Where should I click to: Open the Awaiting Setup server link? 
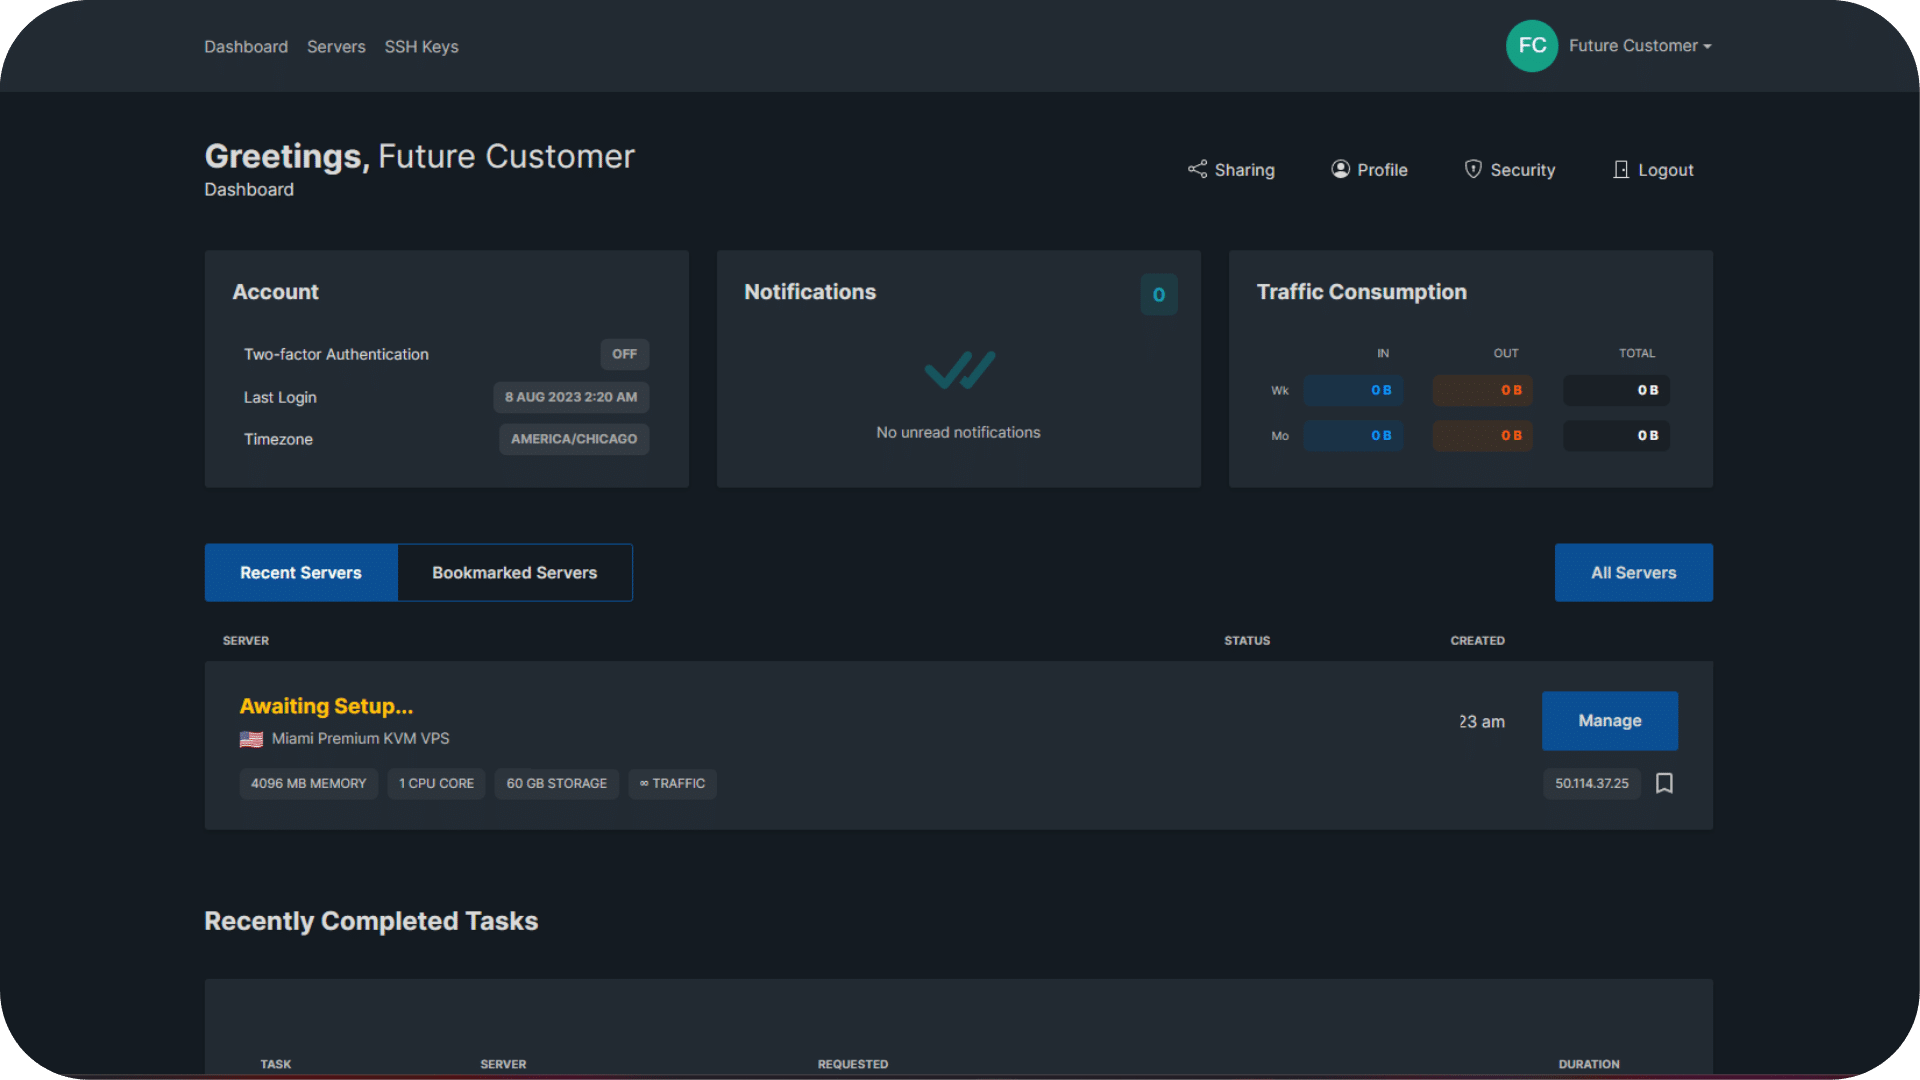tap(326, 705)
